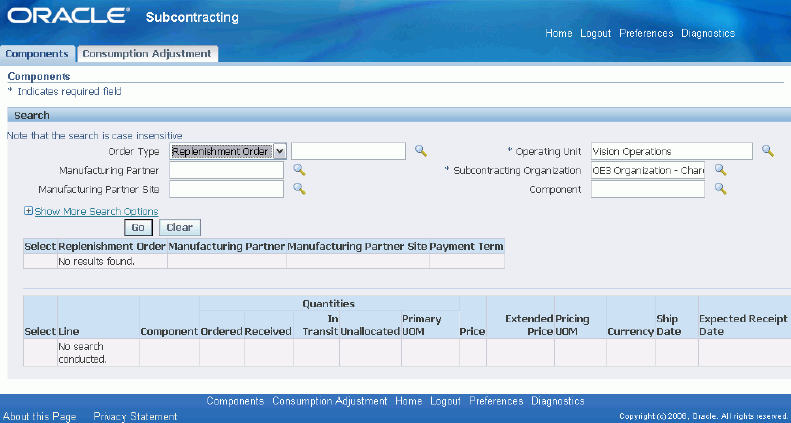Focus the Operating Unit input field
This screenshot has height=423, width=791.
[x=671, y=151]
